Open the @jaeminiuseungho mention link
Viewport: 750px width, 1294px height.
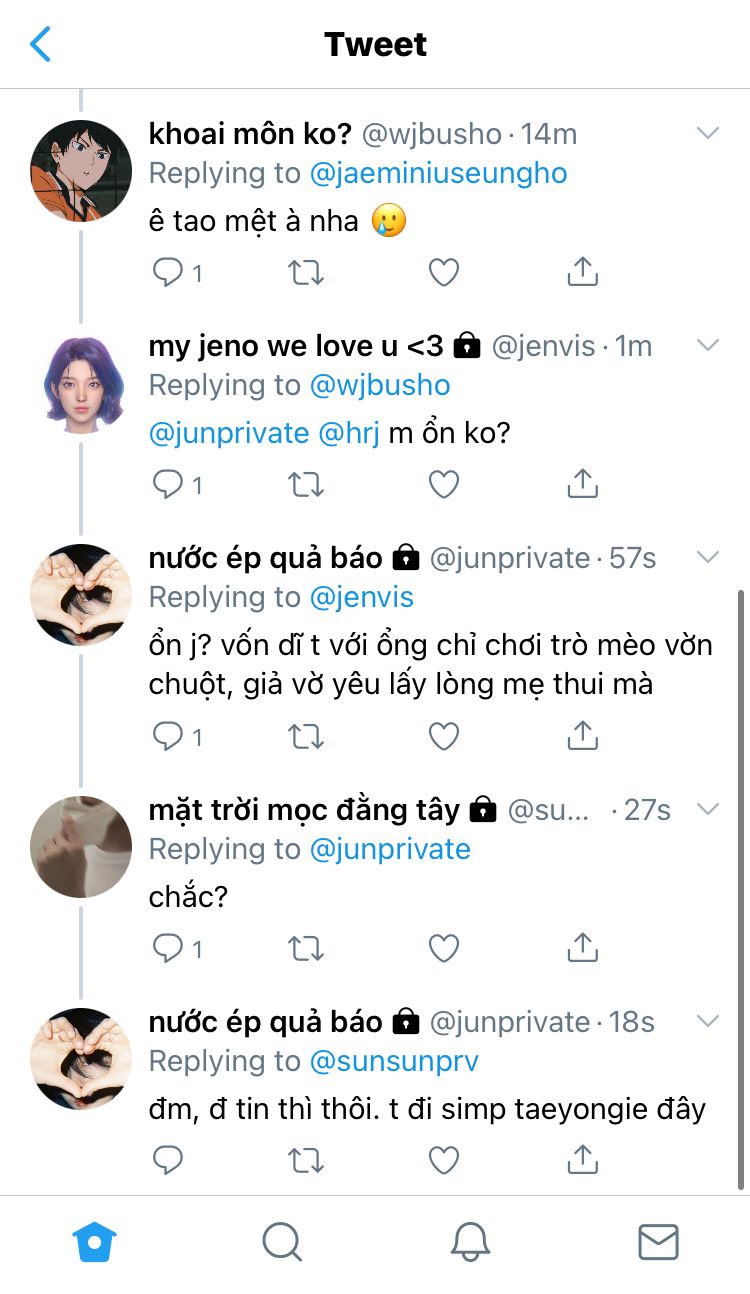coord(438,173)
